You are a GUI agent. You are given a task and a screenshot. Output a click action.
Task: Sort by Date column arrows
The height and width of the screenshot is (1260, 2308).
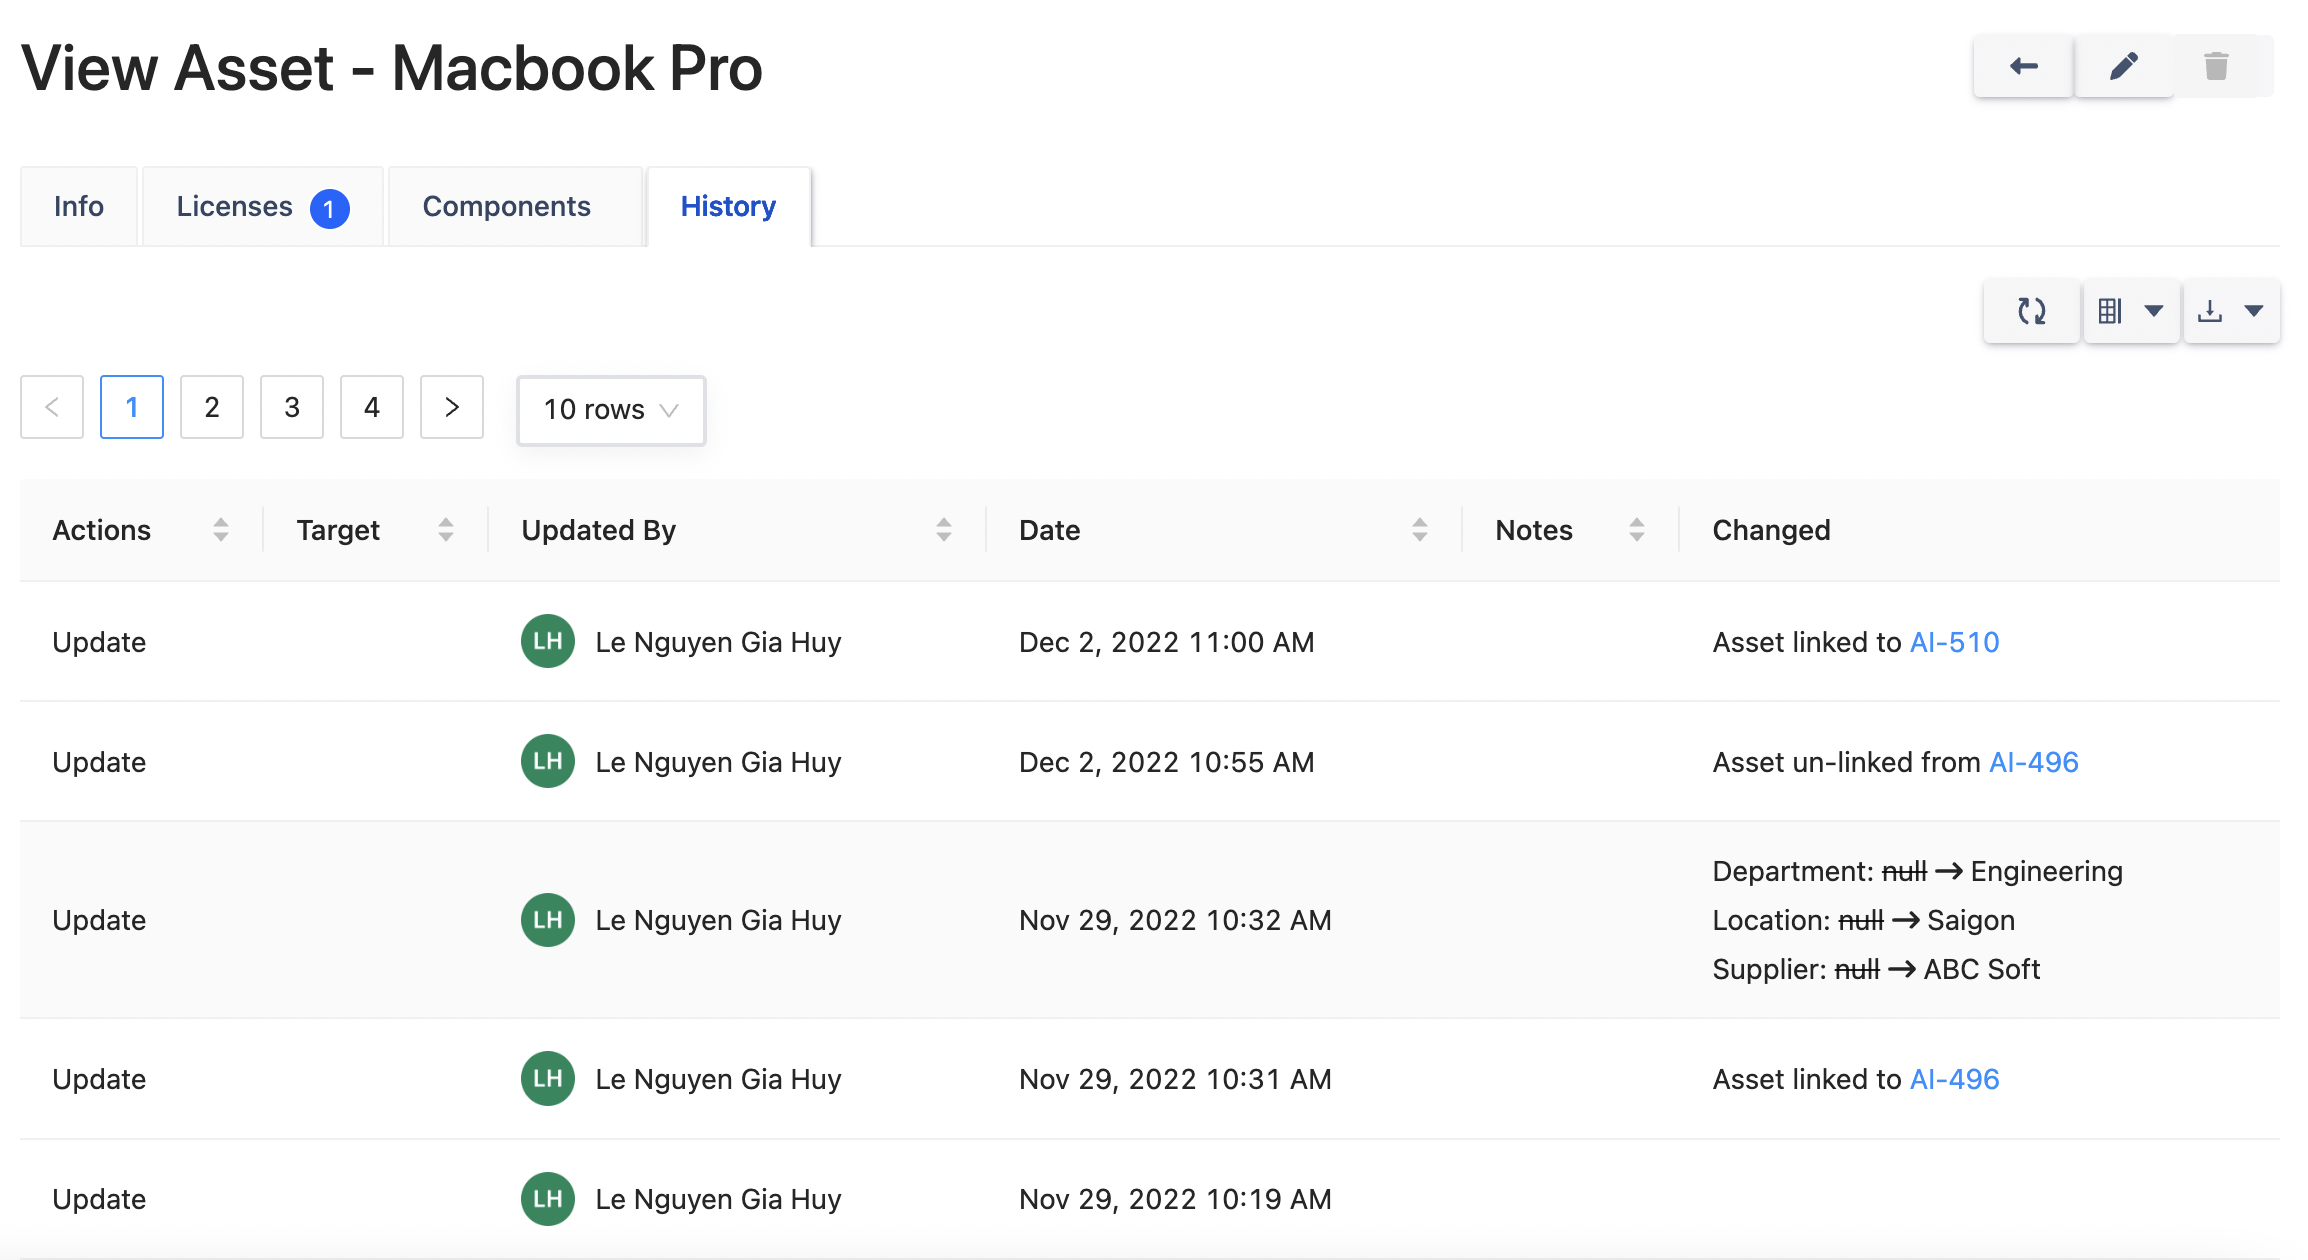1419,530
